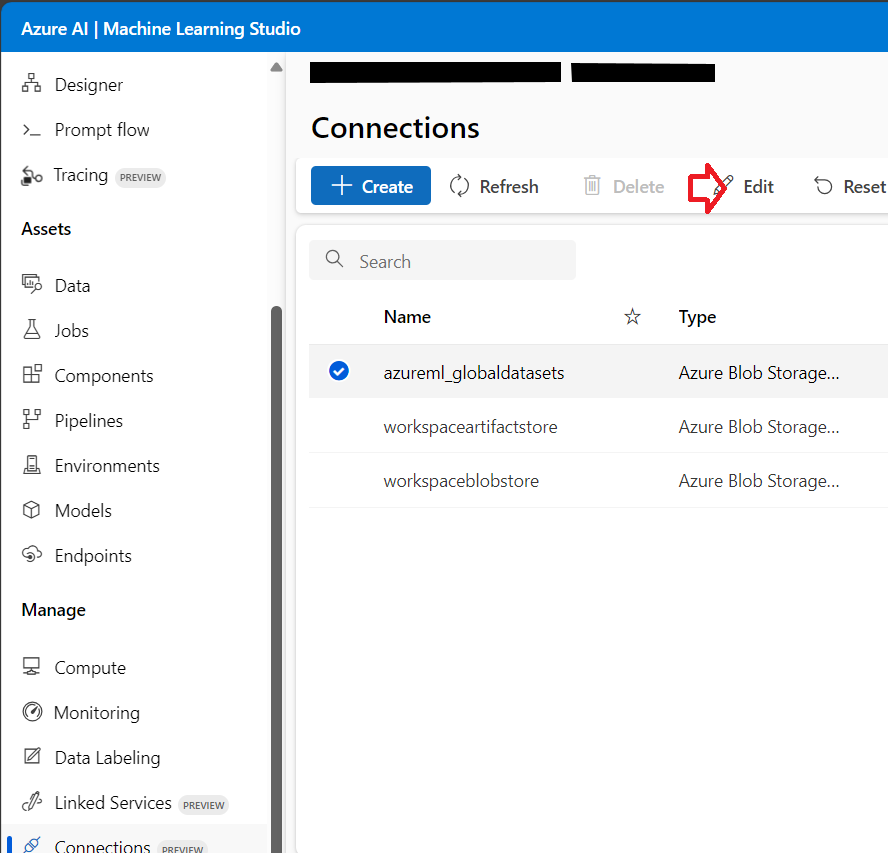Go to Data Labeling page label

tap(108, 758)
